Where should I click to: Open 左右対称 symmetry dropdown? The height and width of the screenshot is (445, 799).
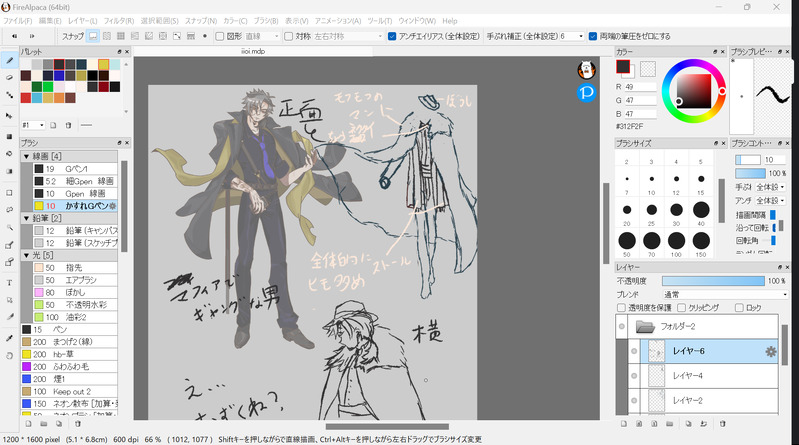pyautogui.click(x=348, y=36)
